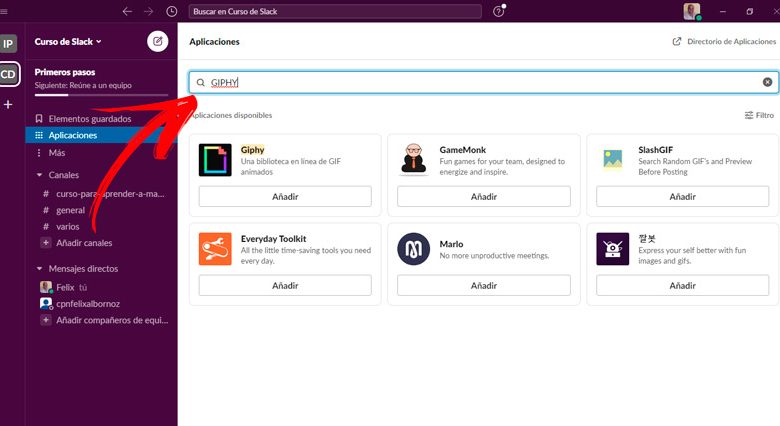Image resolution: width=780 pixels, height=426 pixels.
Task: Switch to the IP workspace
Action: pyautogui.click(x=8, y=44)
